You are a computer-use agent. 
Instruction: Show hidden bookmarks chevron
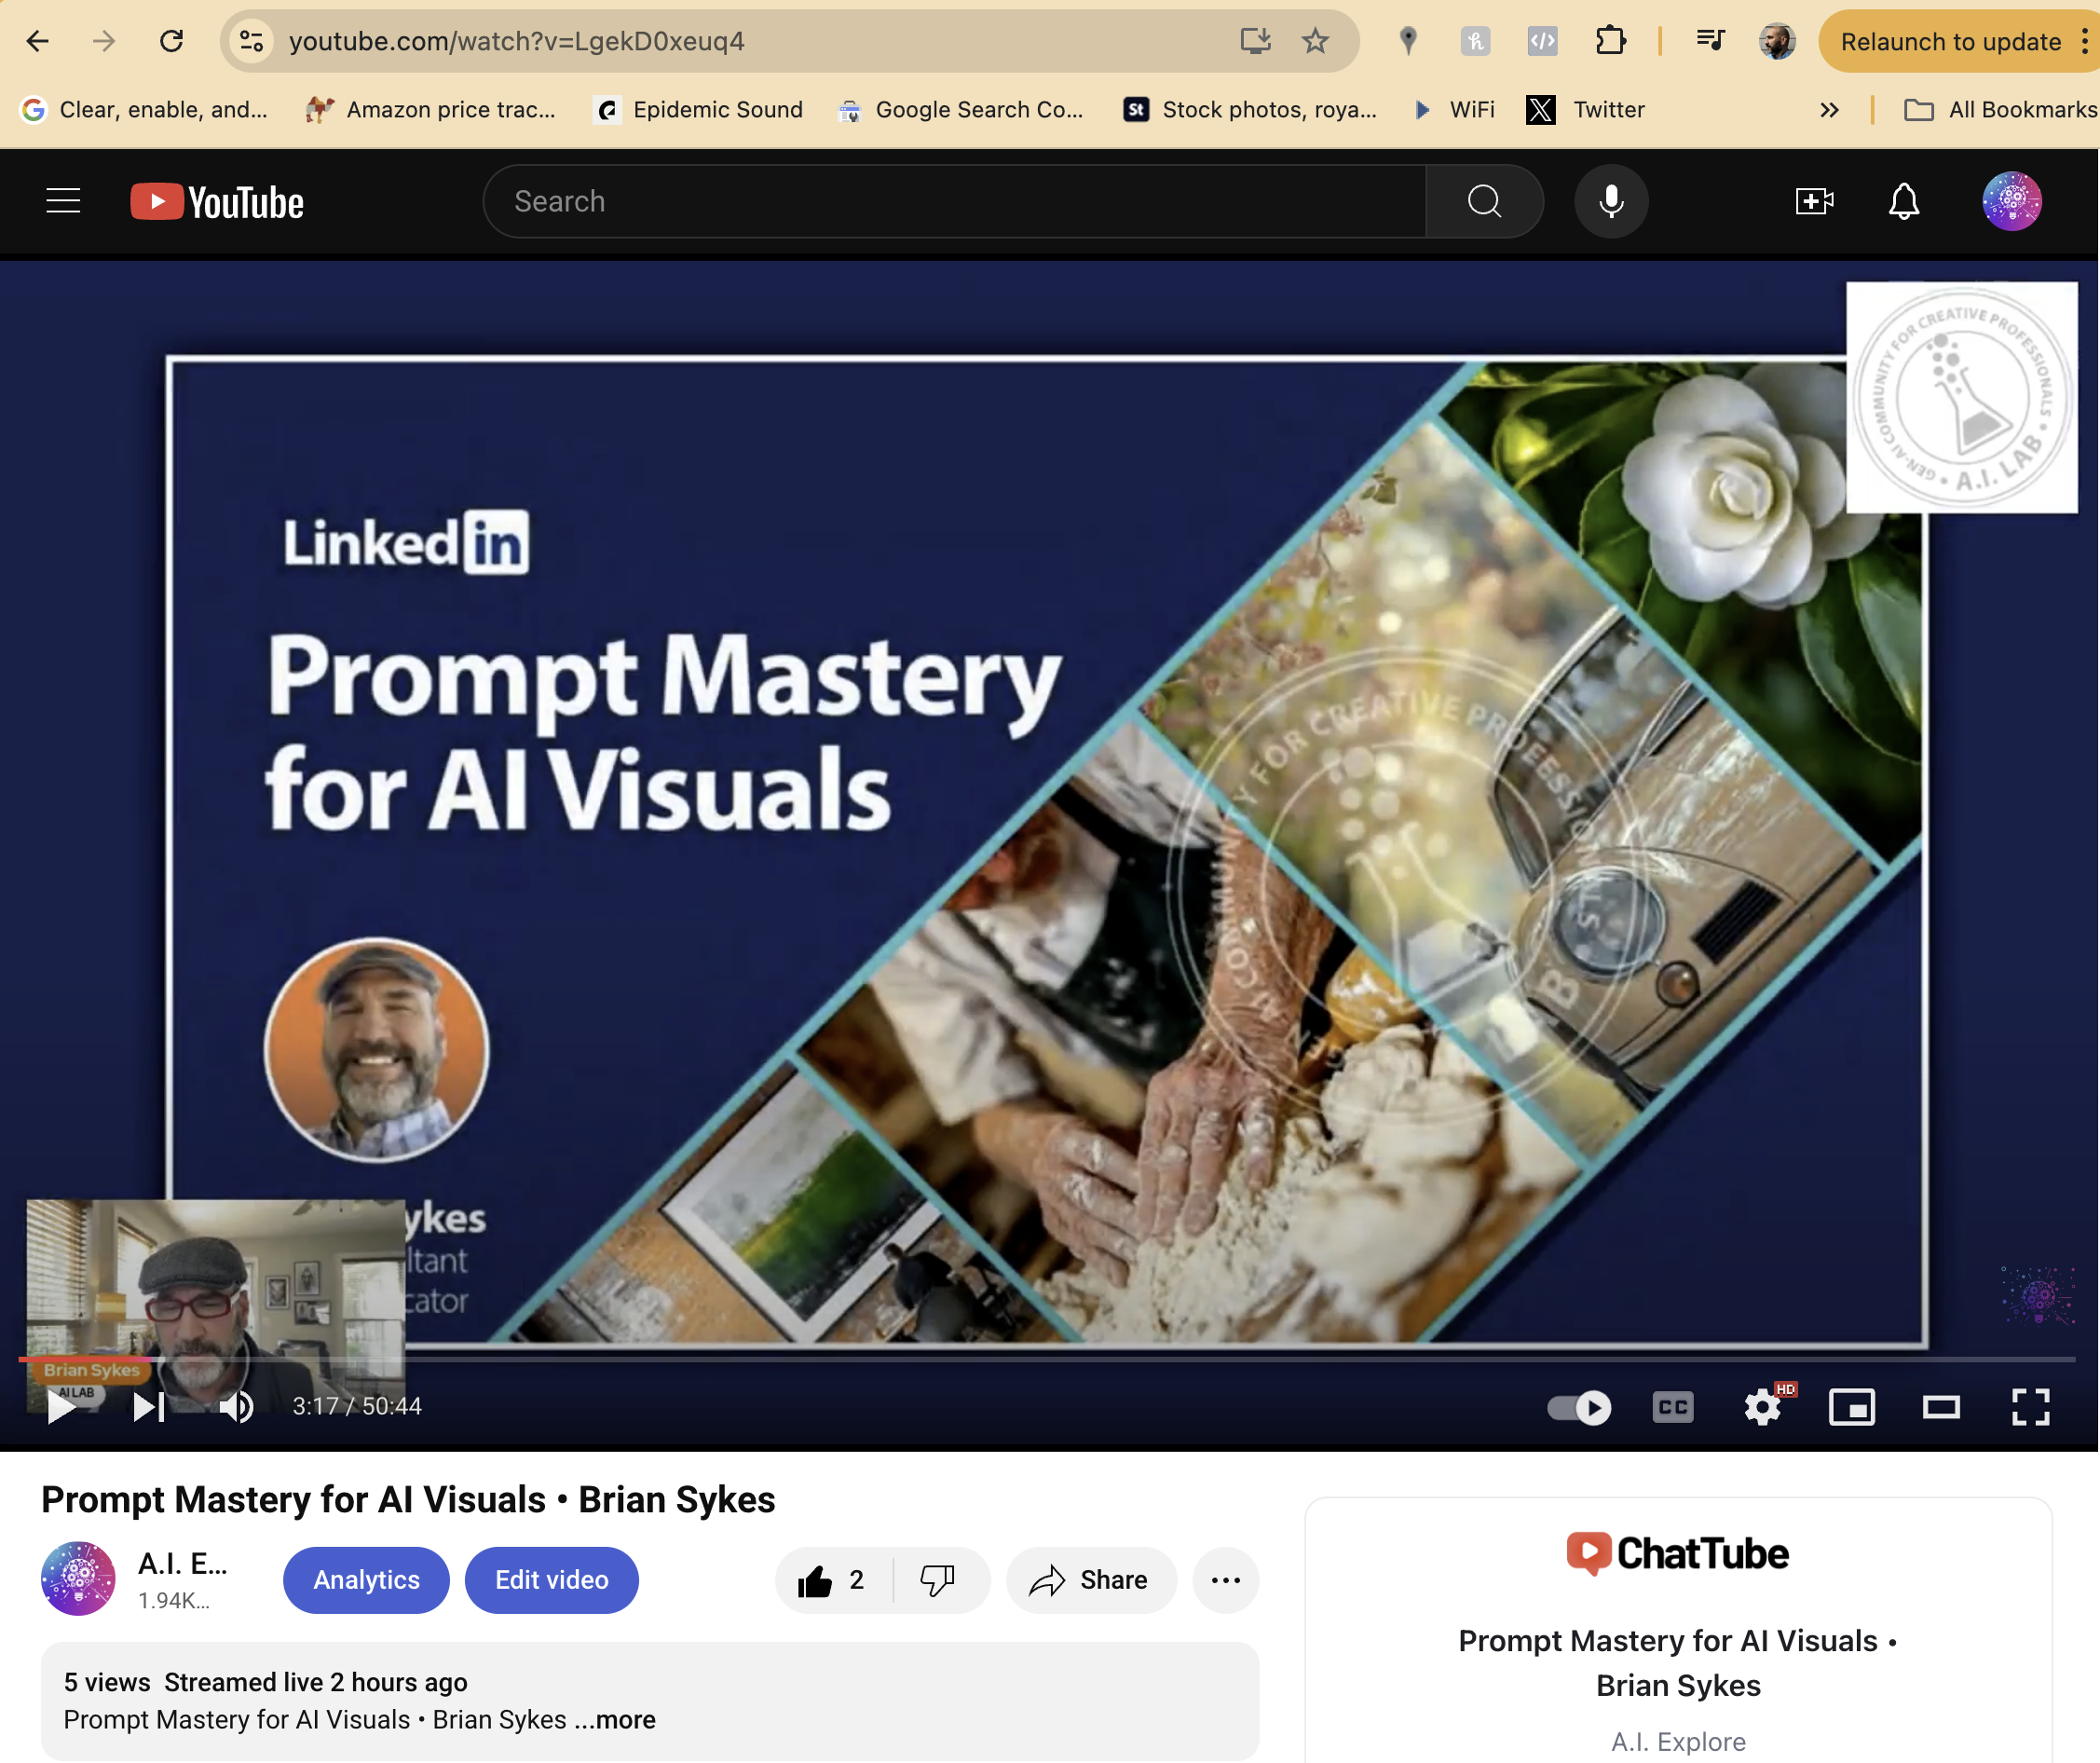click(x=1829, y=110)
